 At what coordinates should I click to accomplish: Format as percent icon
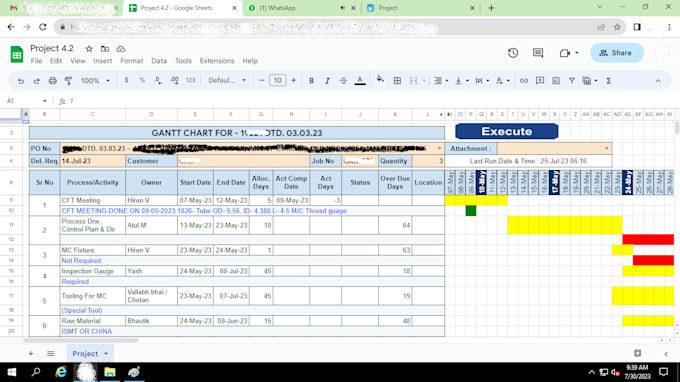[142, 80]
